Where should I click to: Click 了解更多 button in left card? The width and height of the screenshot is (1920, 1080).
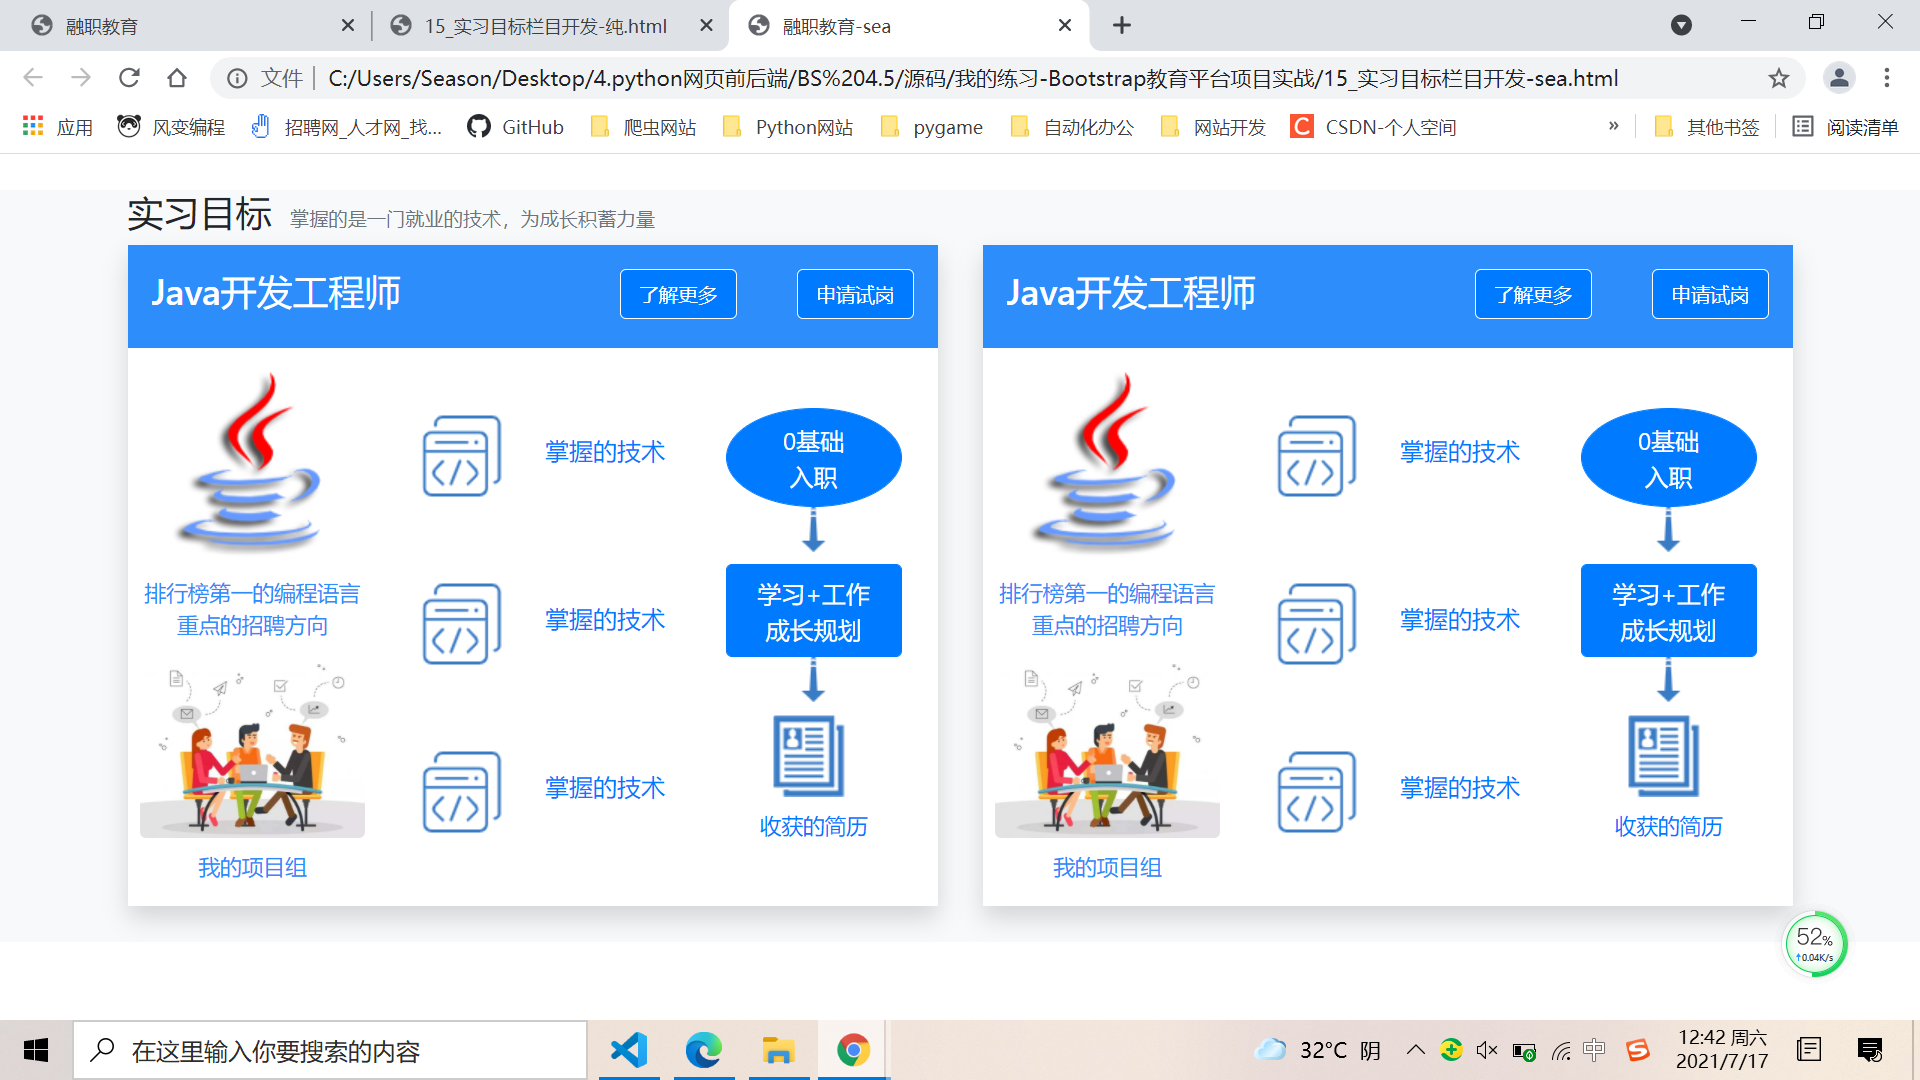[678, 294]
